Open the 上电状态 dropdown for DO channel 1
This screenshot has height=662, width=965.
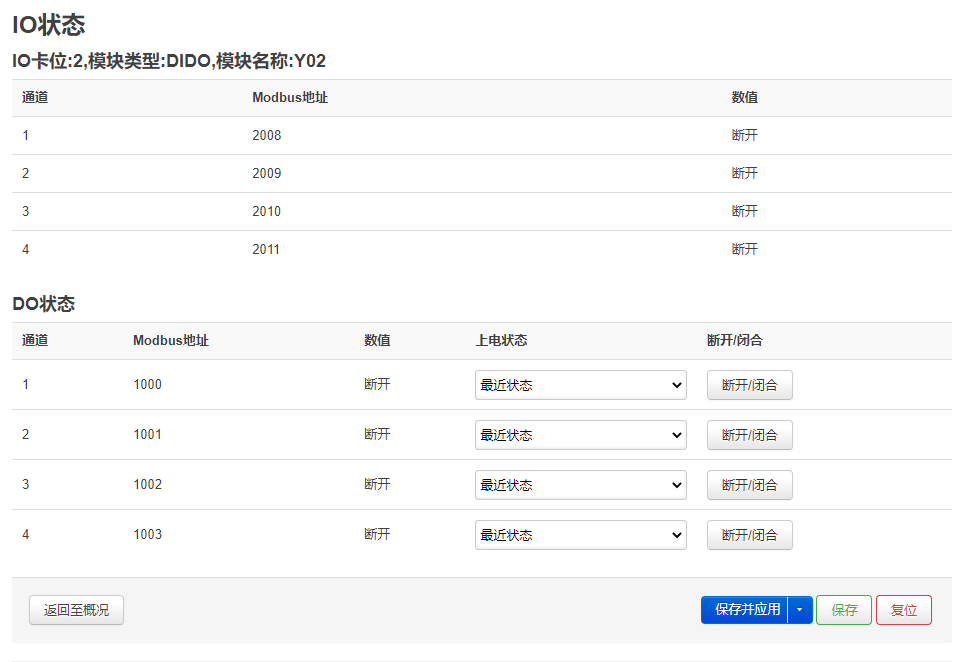[x=580, y=385]
